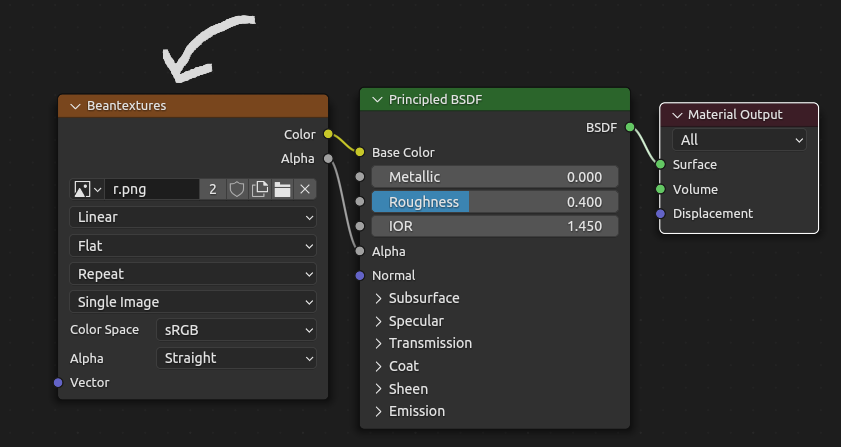Image resolution: width=841 pixels, height=447 pixels.
Task: Unlink r.png image with X icon
Action: click(x=305, y=189)
